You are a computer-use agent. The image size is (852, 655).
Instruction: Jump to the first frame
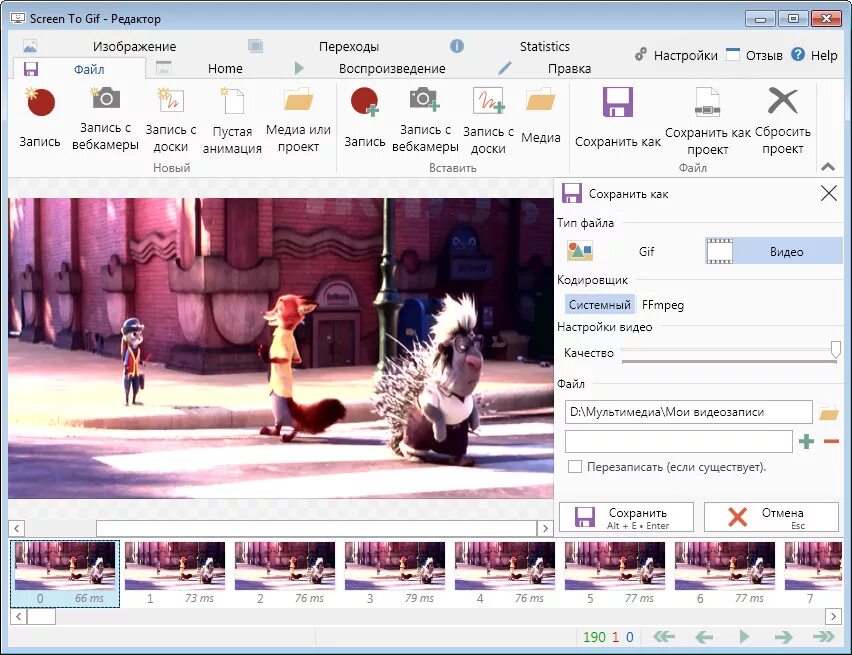[664, 637]
